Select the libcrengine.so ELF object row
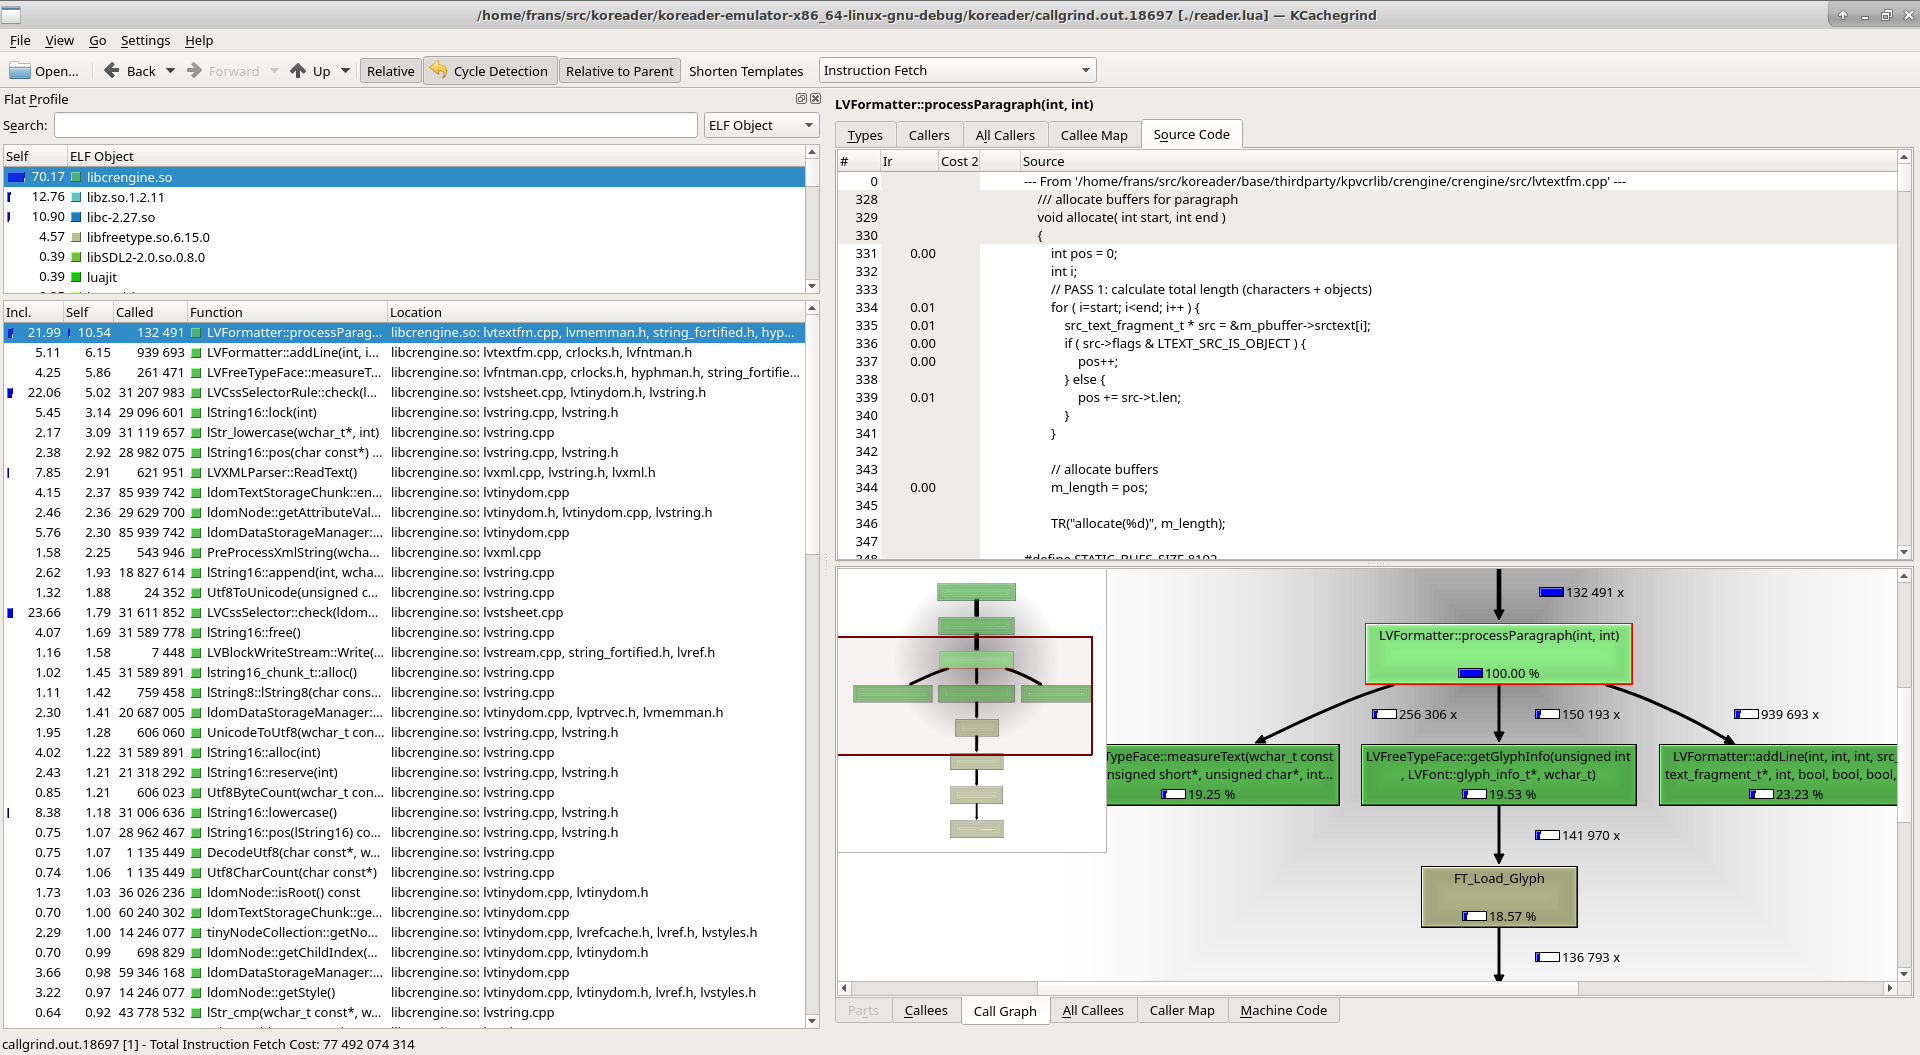Screen dimensions: 1920x1055 pyautogui.click(x=404, y=177)
